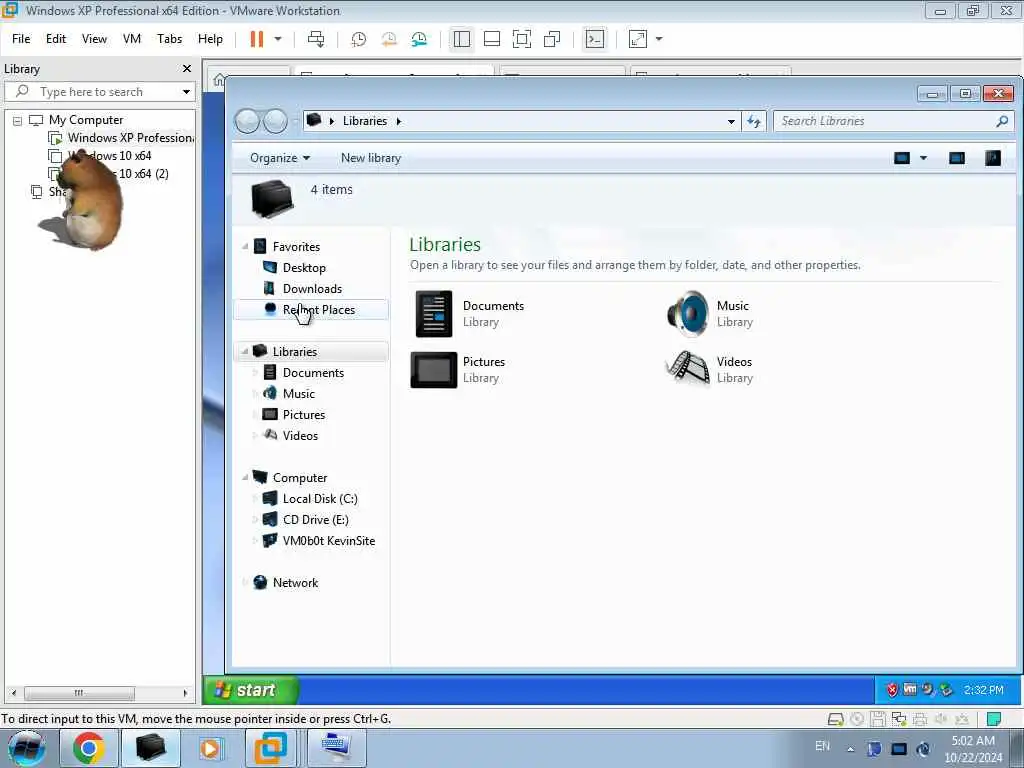Collapse the My Computer tree node
The height and width of the screenshot is (768, 1024).
18,121
